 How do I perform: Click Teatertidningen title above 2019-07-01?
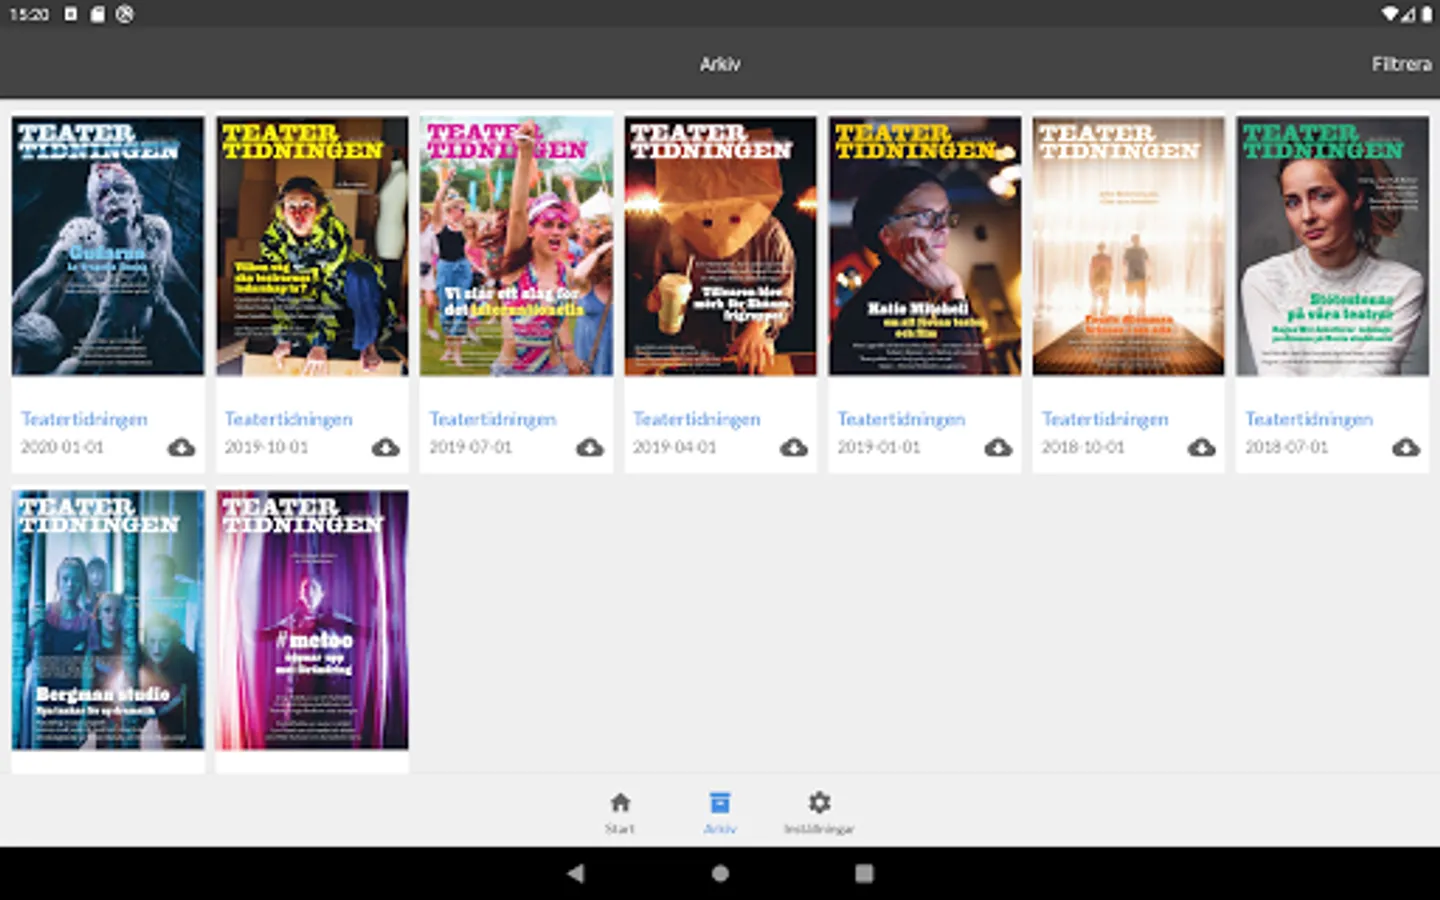[x=492, y=419]
